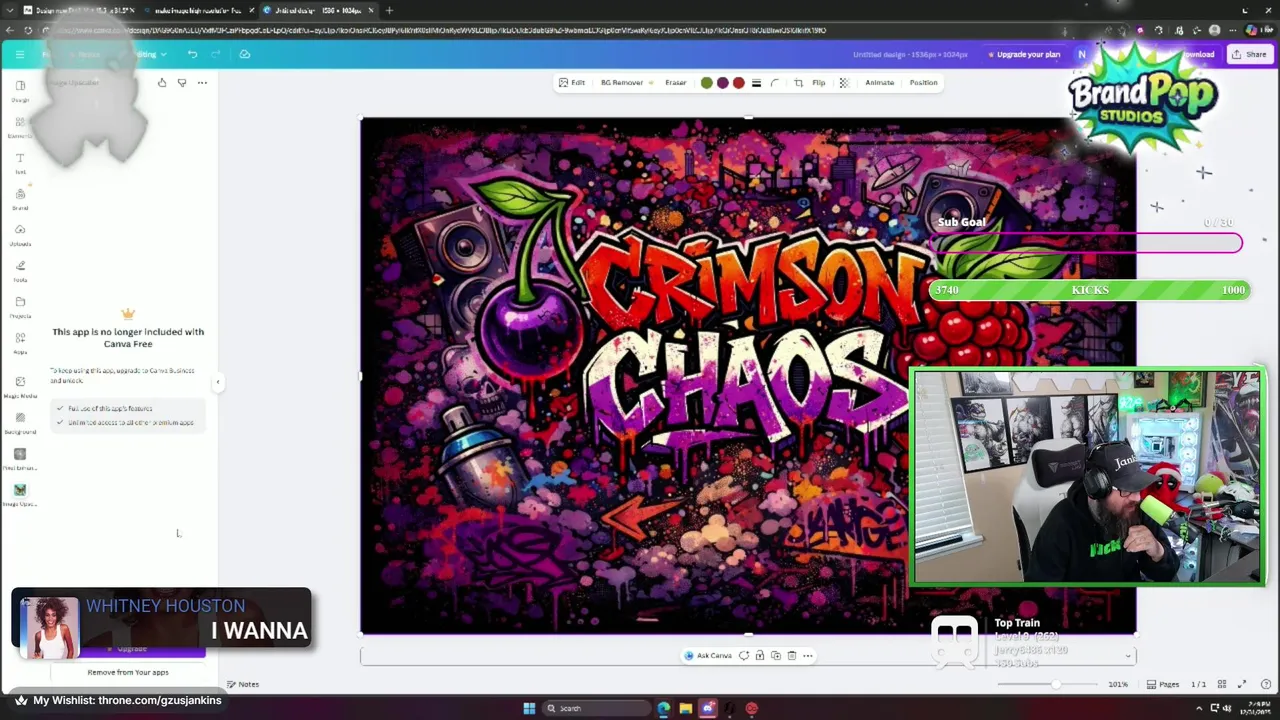
Task: Click the rotate icon beside Ask Canva
Action: [744, 656]
